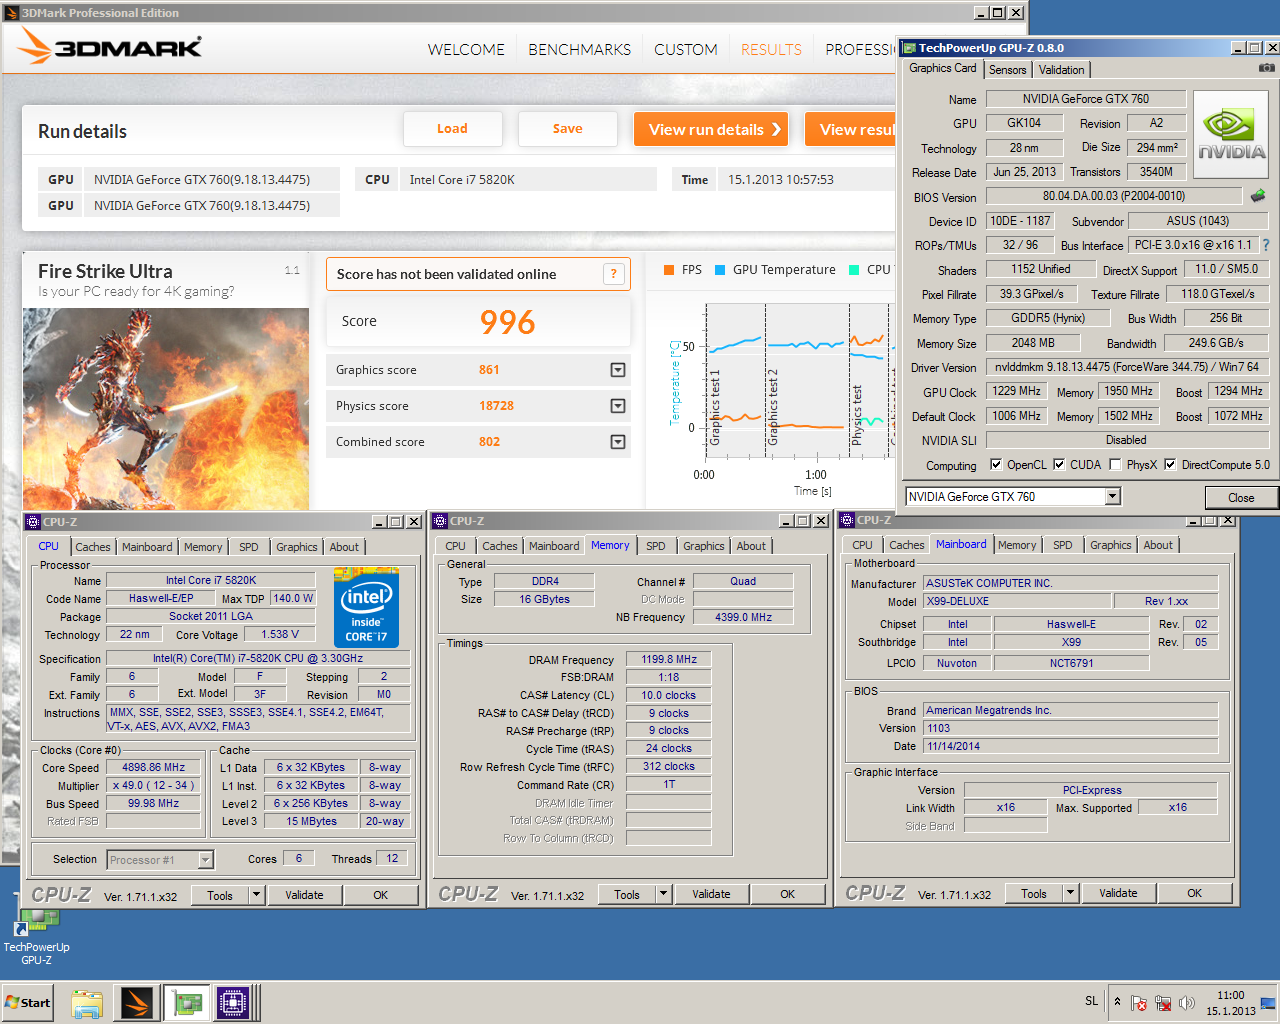Open Tools dropdown arrow in CPU-Z Memory window

click(x=664, y=894)
